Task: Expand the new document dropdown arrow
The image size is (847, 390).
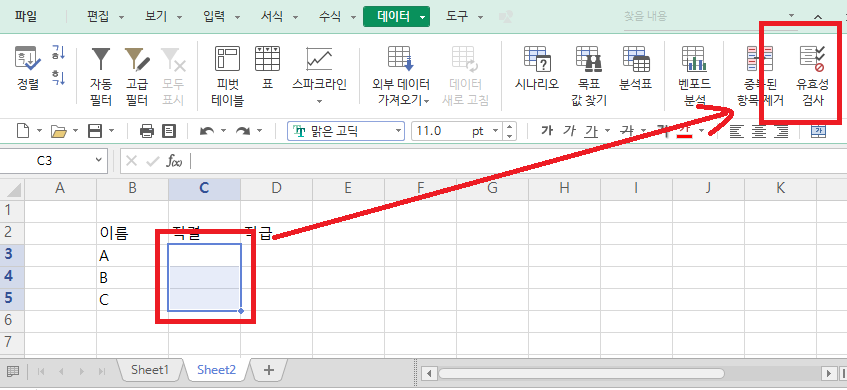Action: point(39,131)
